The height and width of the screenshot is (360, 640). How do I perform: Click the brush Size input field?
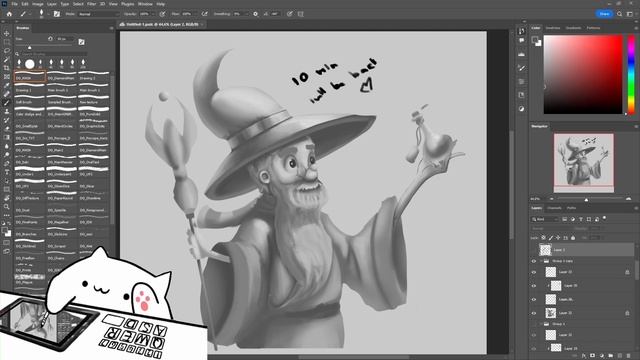(65, 39)
